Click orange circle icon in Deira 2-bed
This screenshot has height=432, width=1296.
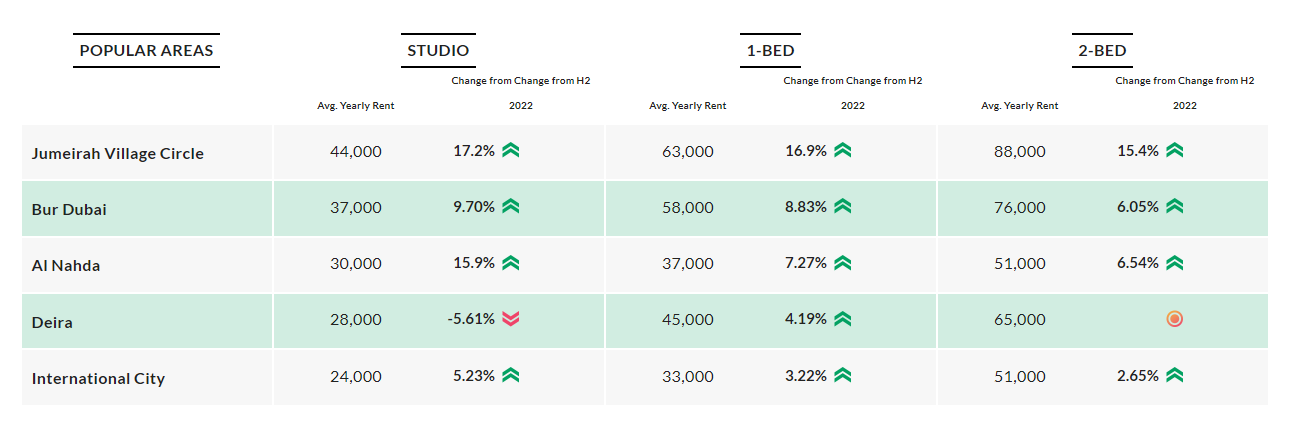(x=1175, y=319)
